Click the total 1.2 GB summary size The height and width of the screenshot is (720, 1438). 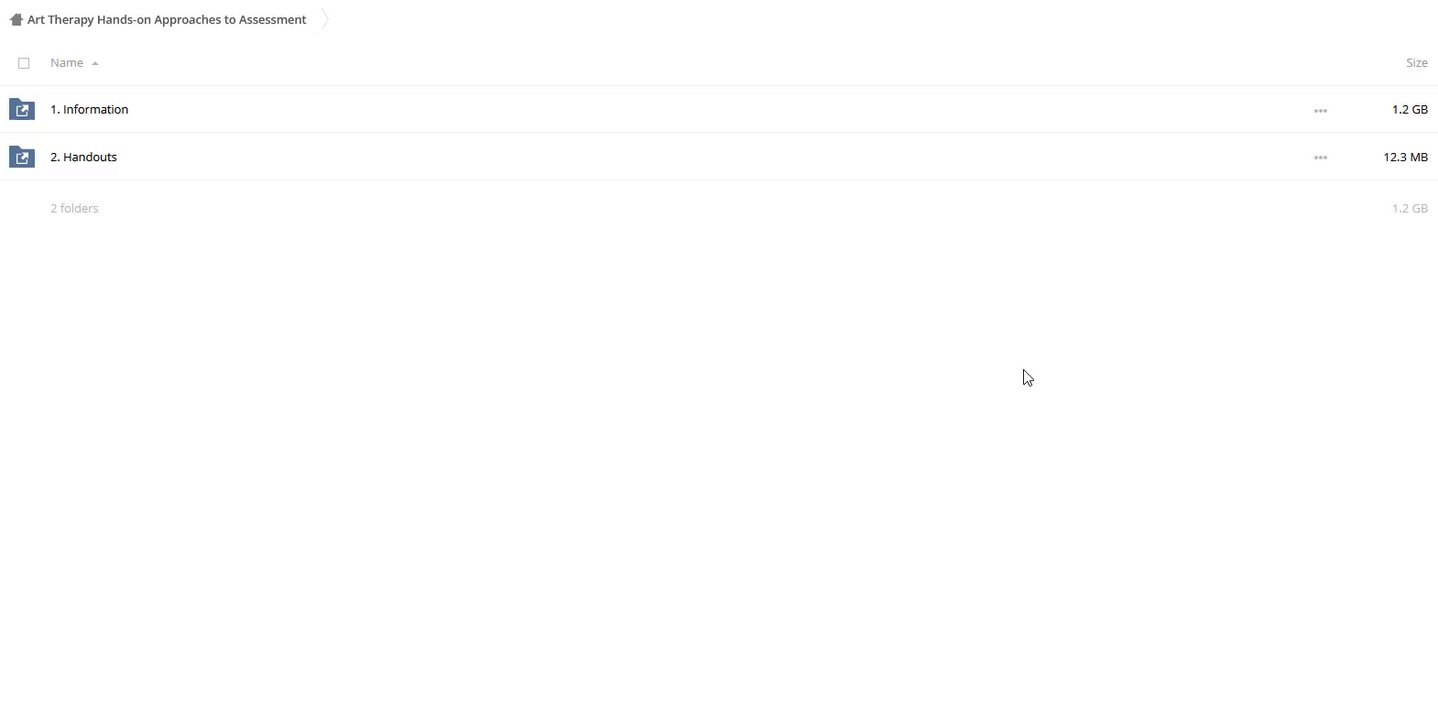(x=1409, y=208)
